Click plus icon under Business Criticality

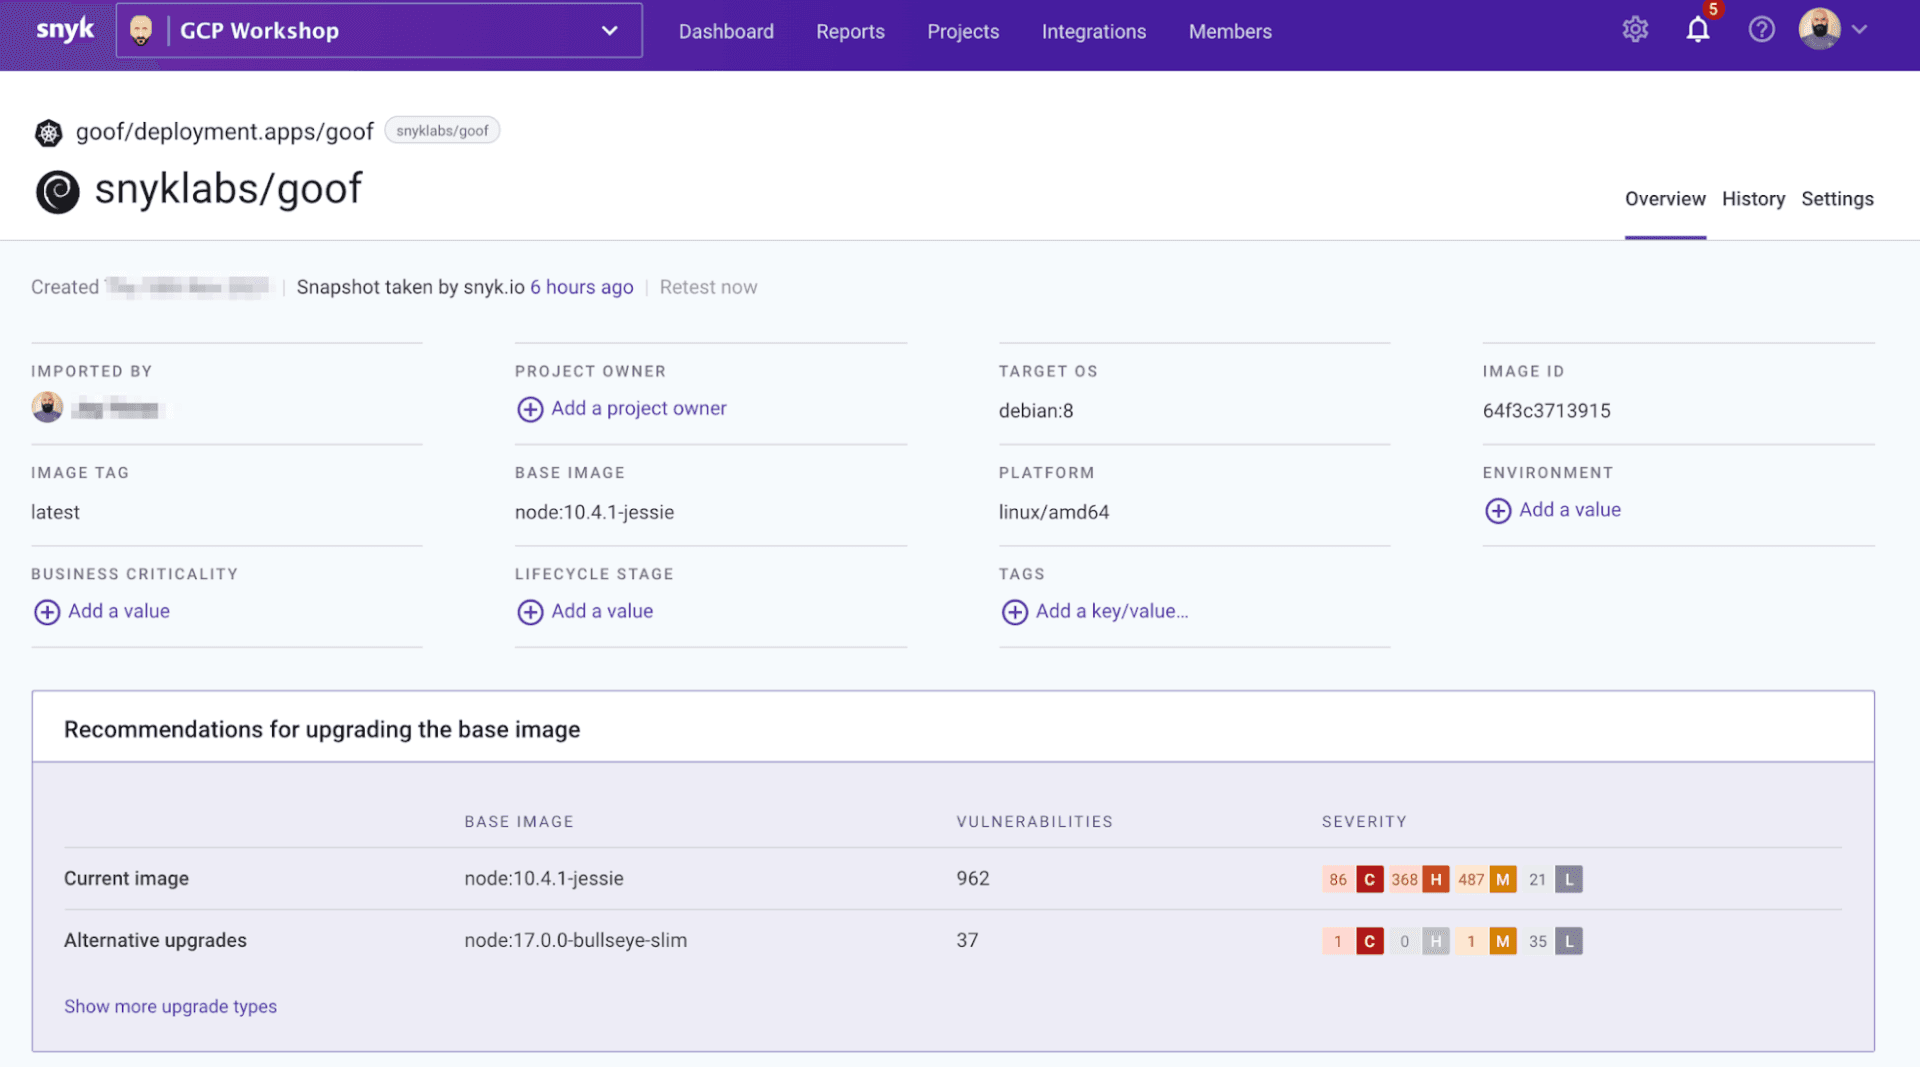(47, 612)
